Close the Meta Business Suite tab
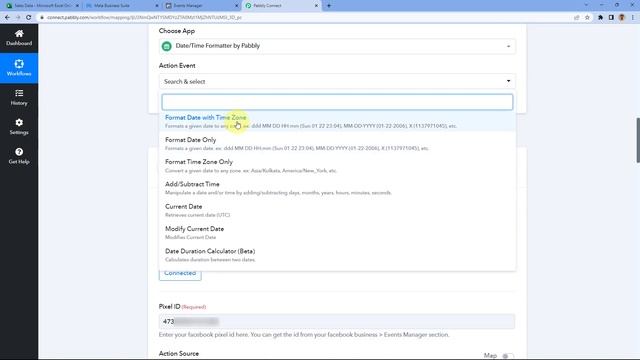This screenshot has width=640, height=360. [x=157, y=6]
